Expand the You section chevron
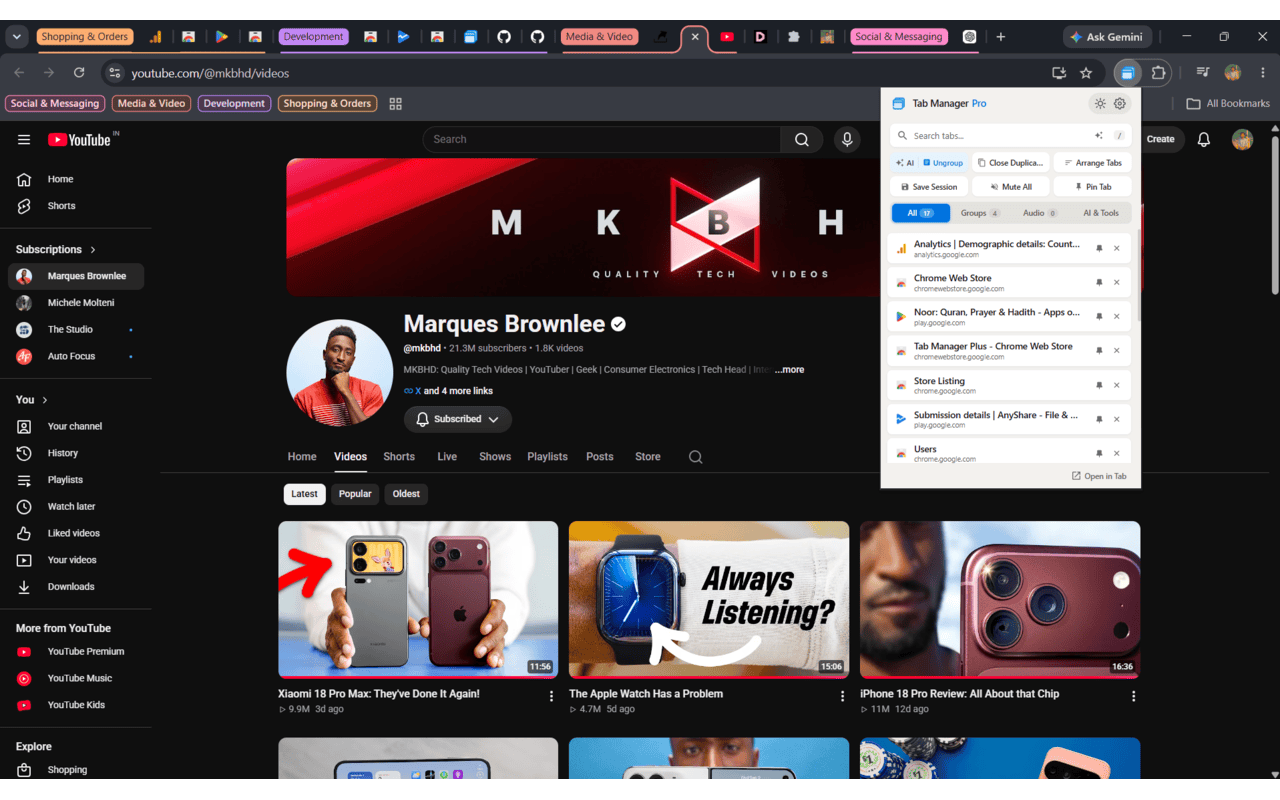This screenshot has width=1280, height=800. [45, 400]
